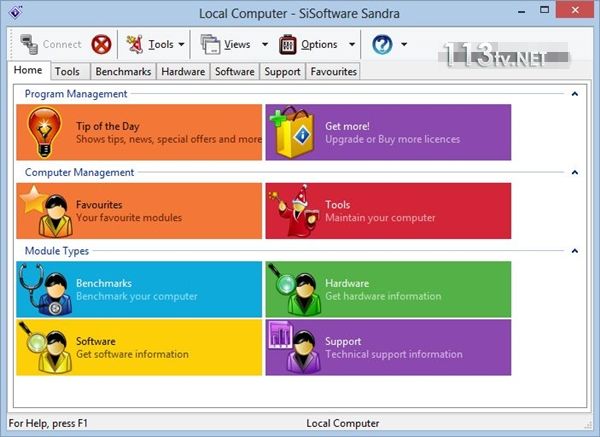Click the Software magnifier person icon
The height and width of the screenshot is (437, 600).
coord(45,347)
